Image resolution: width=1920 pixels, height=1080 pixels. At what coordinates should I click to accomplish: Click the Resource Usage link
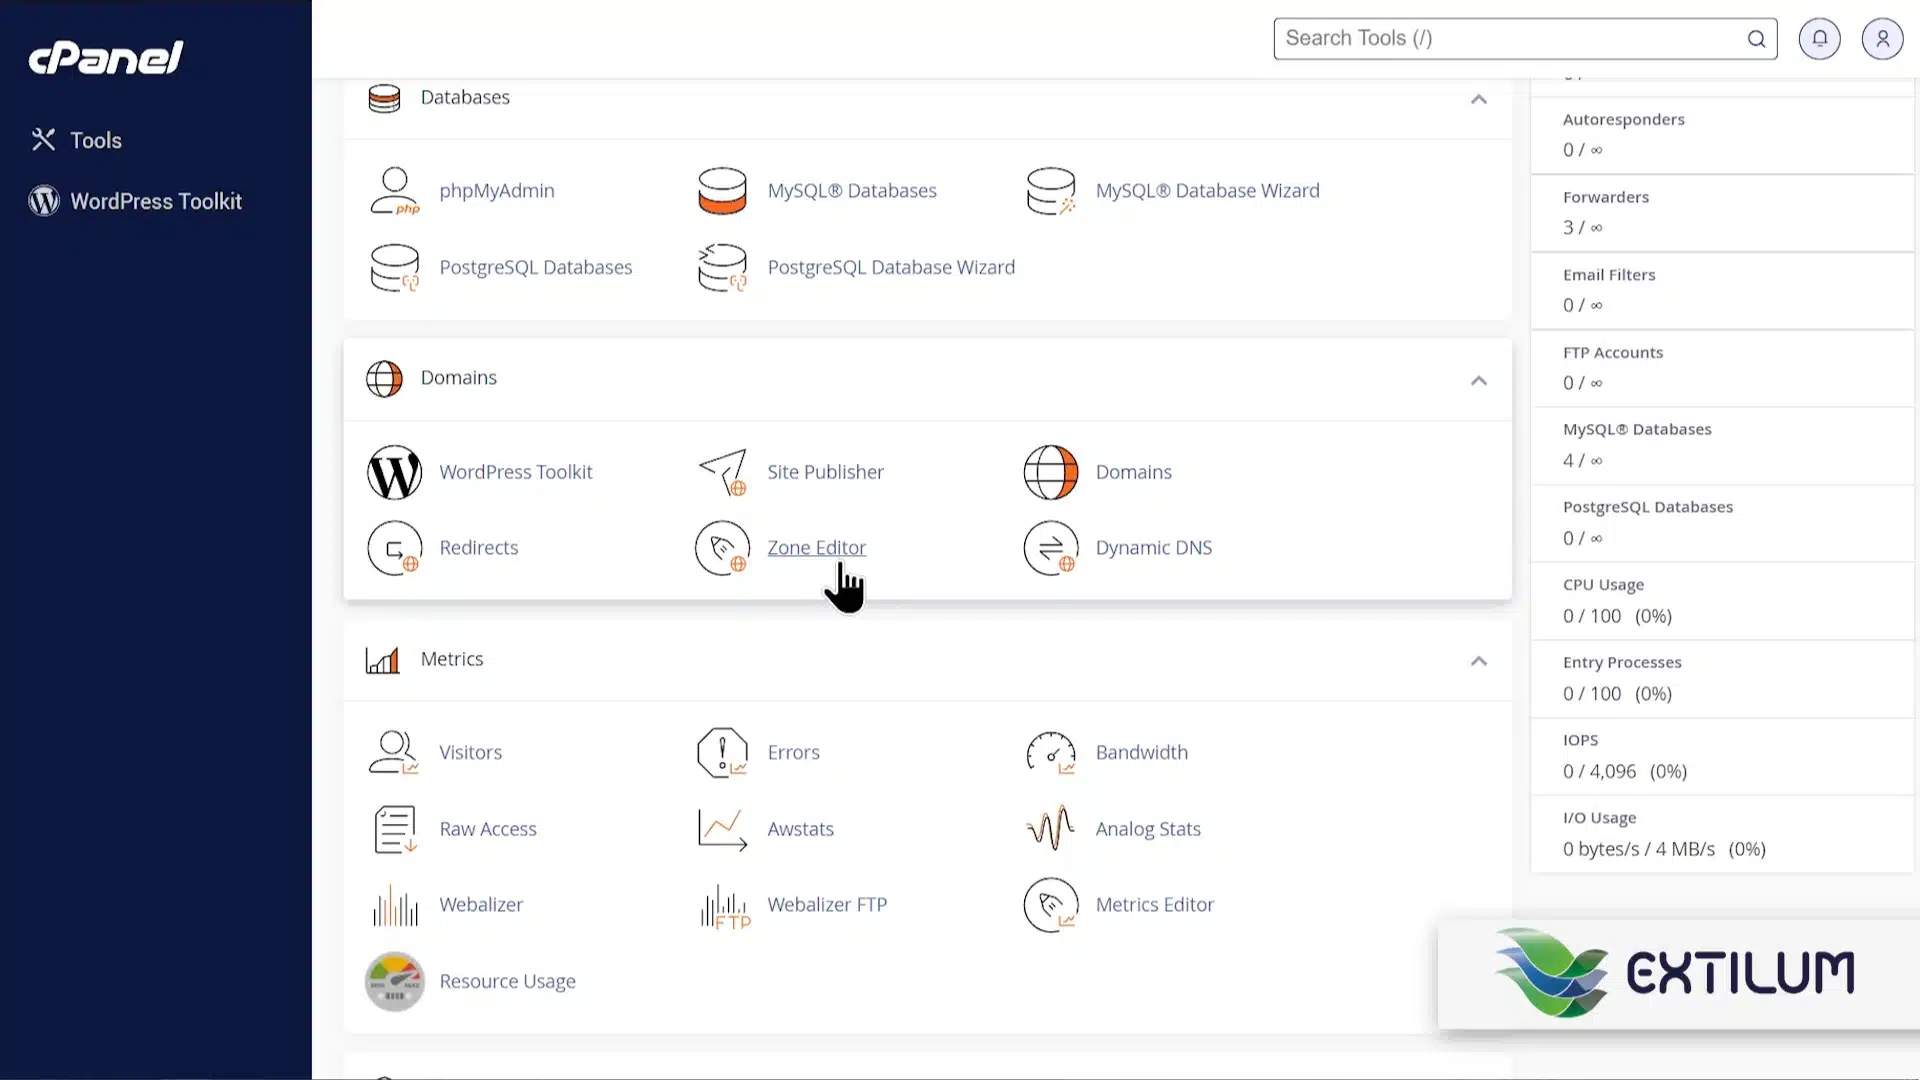(508, 982)
